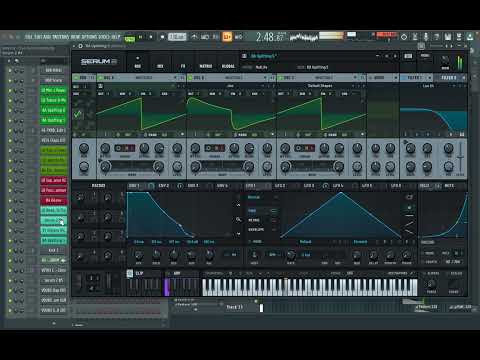Click the top LFO shape tool icon

pos(410,197)
